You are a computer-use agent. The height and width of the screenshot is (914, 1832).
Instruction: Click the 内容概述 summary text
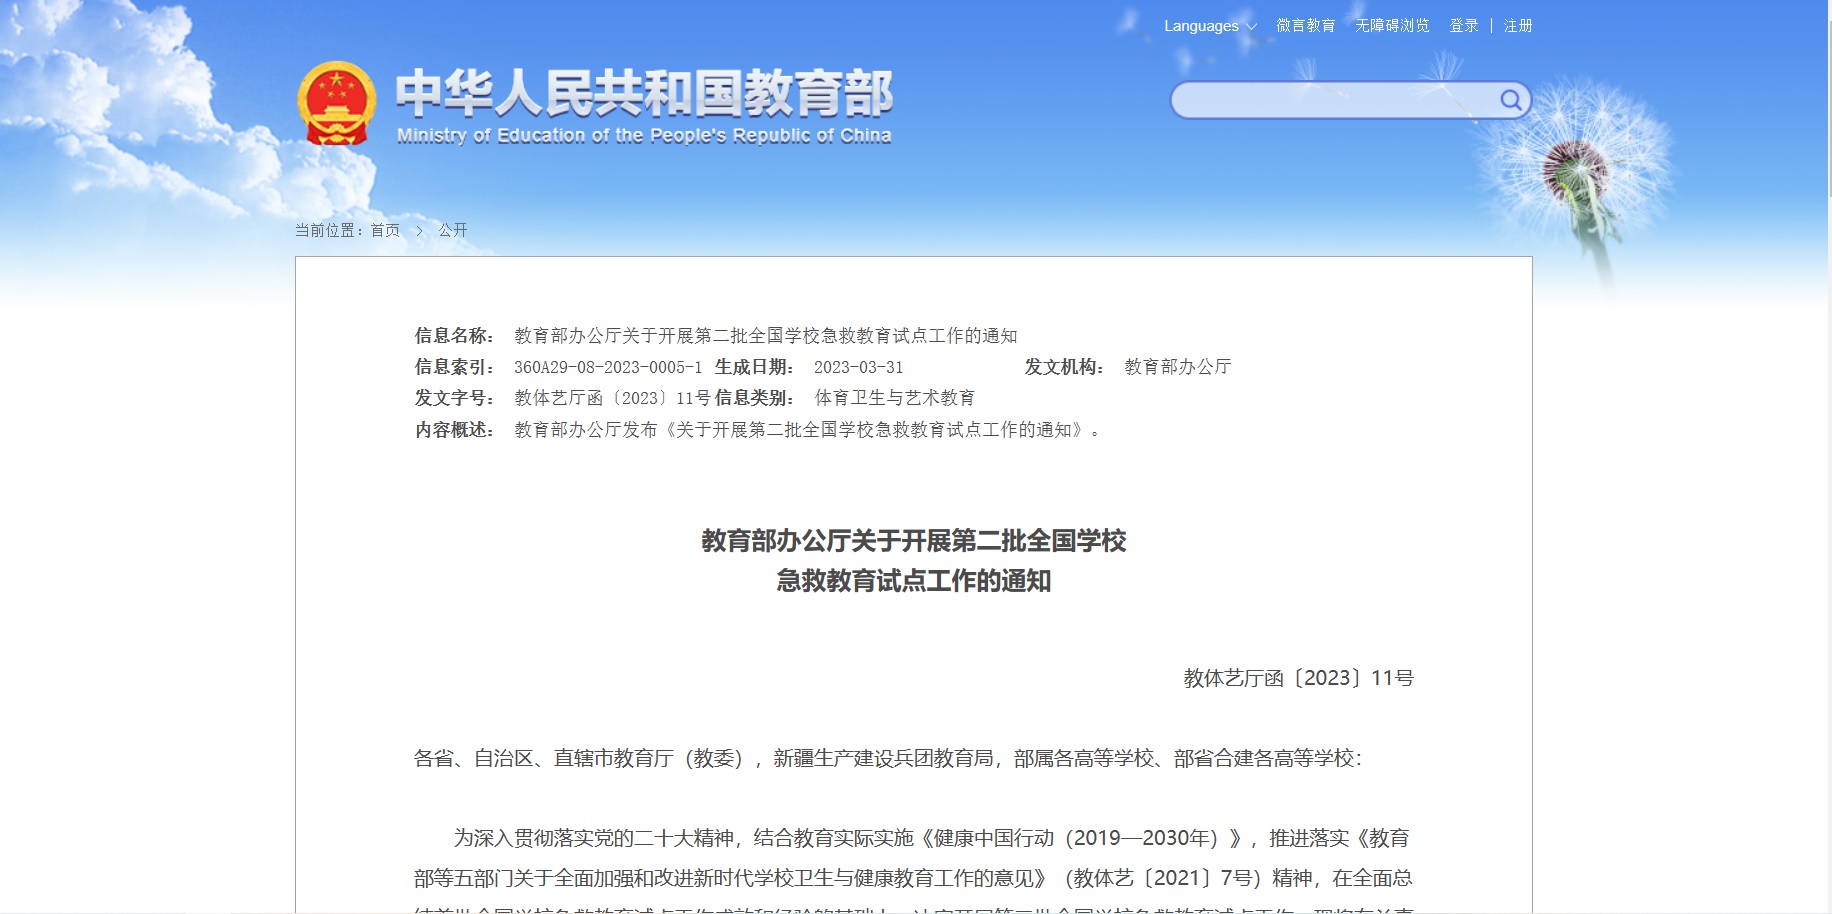tap(807, 430)
